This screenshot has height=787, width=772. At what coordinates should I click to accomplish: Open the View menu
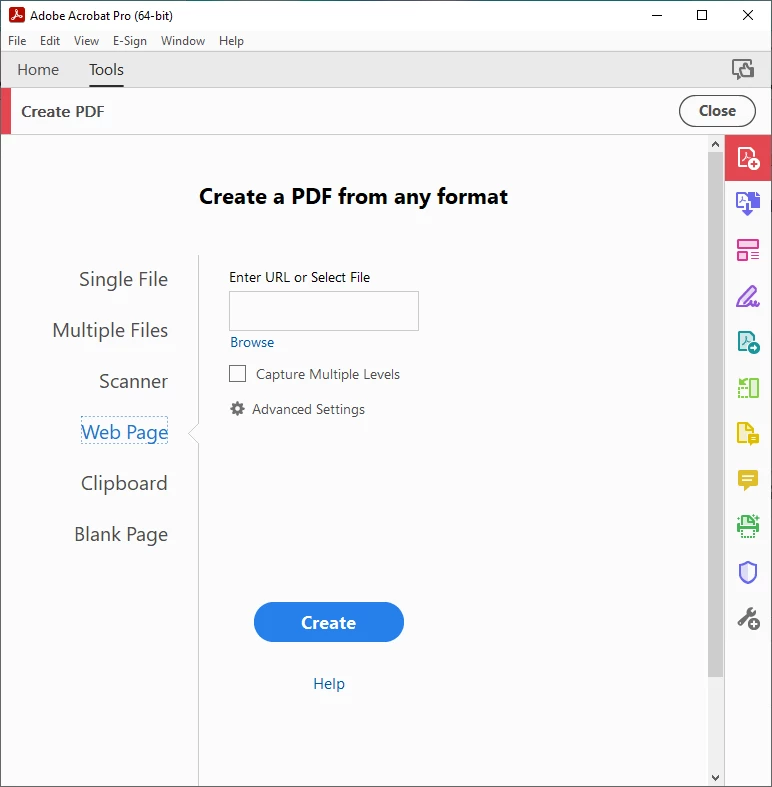point(86,41)
